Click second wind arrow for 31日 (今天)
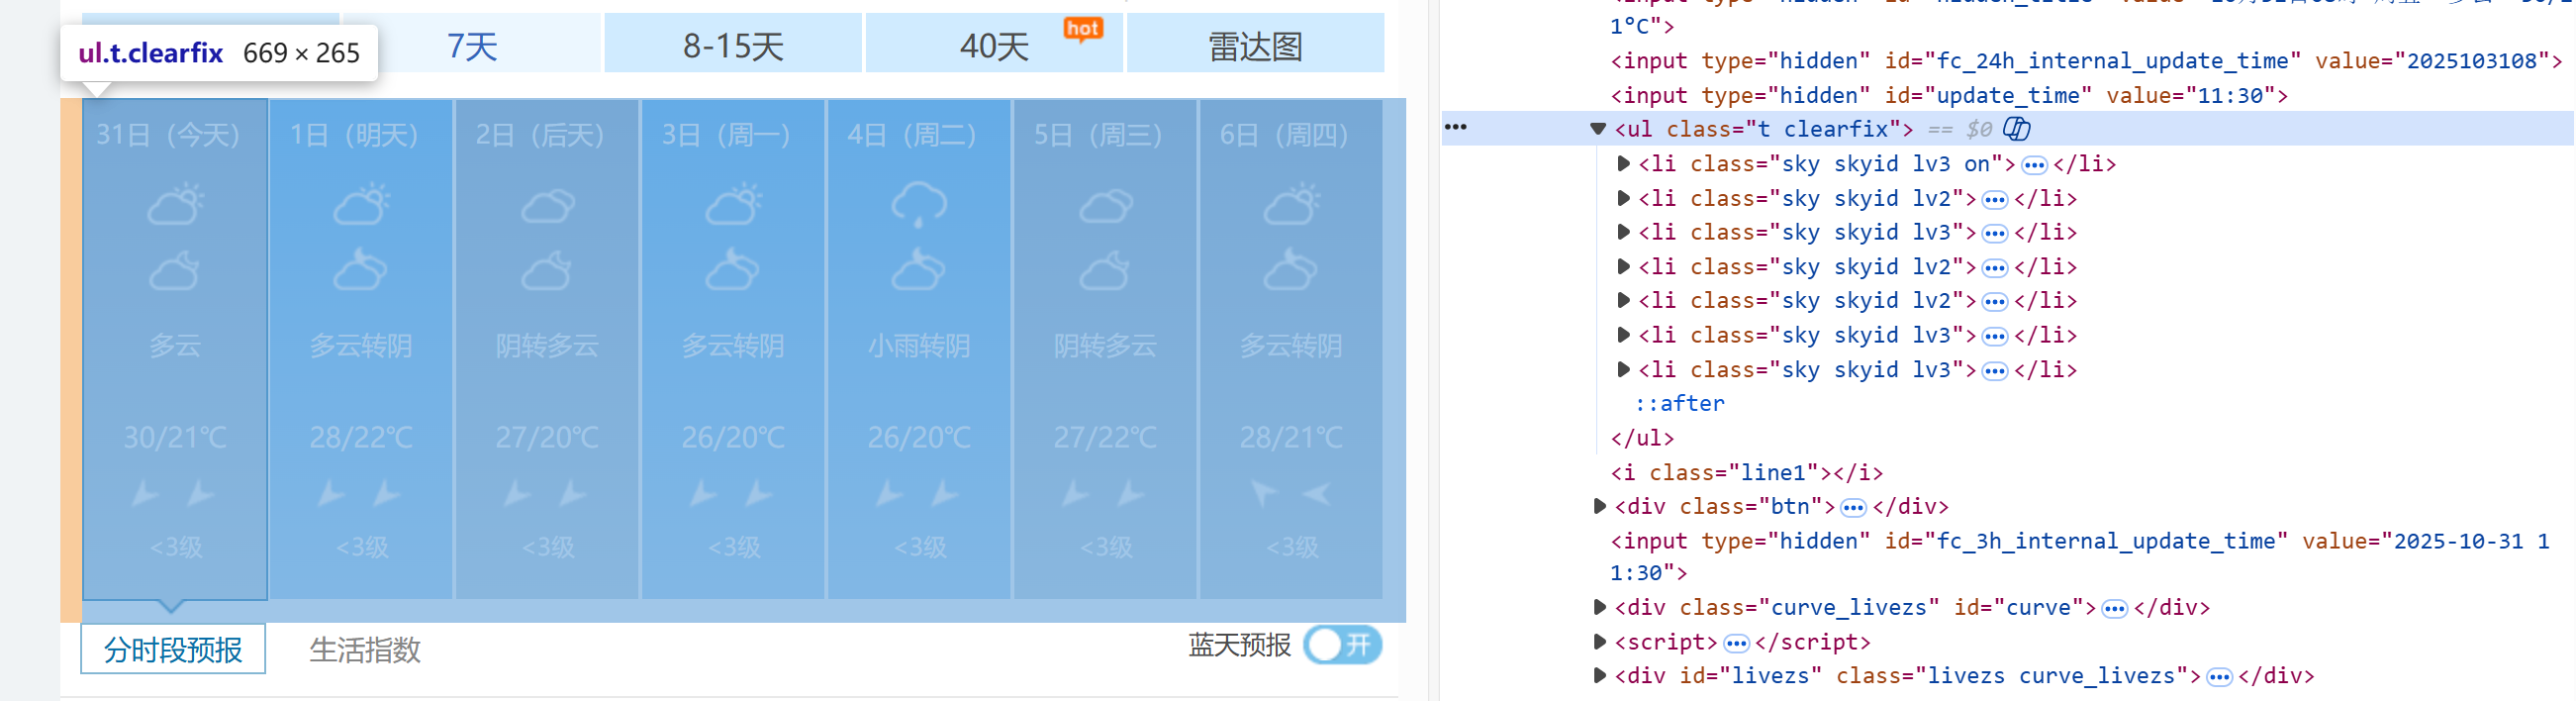This screenshot has height=701, width=2576. [x=200, y=493]
